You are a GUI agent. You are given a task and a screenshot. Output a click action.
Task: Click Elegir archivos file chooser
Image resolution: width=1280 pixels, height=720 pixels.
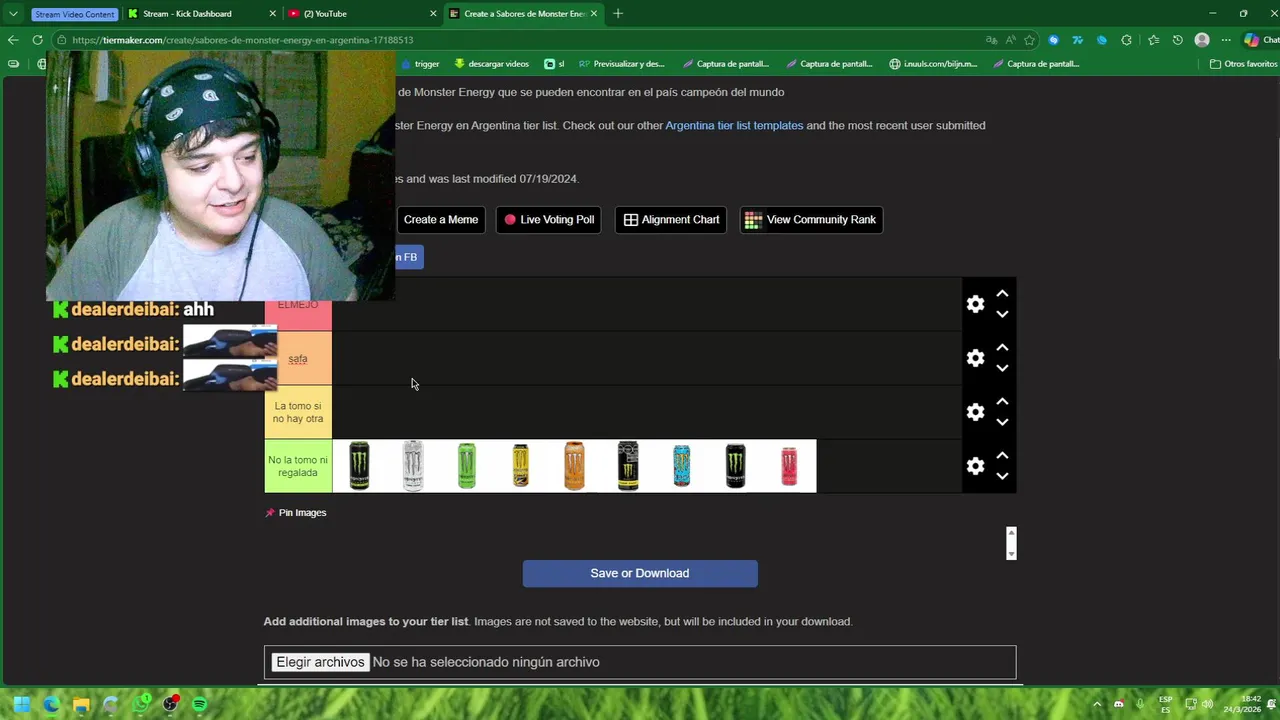[320, 662]
